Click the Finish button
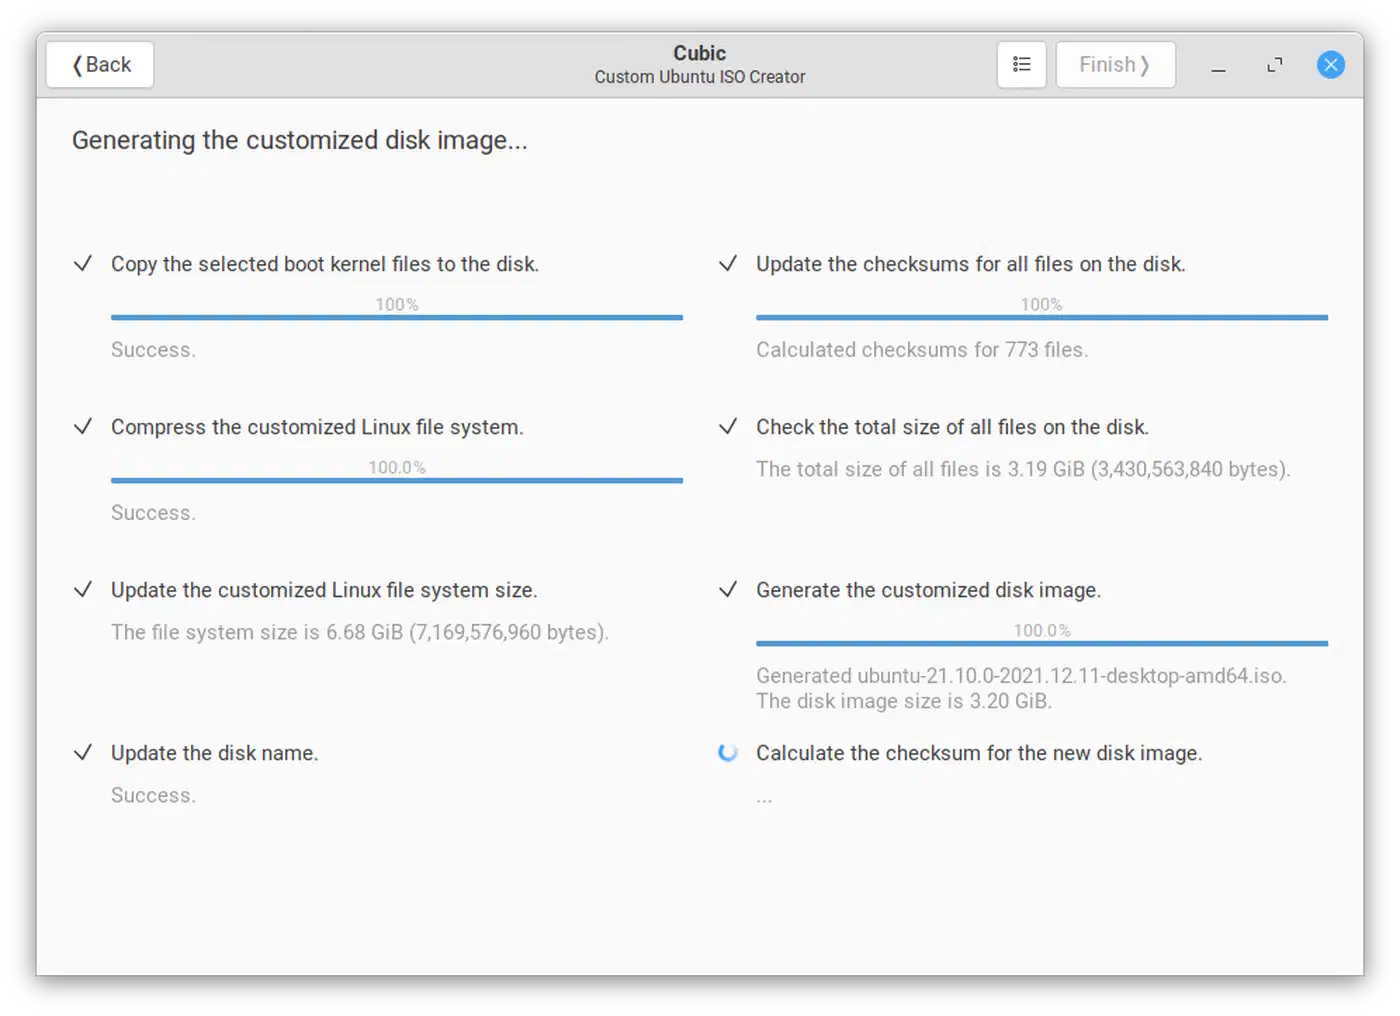 (x=1115, y=65)
